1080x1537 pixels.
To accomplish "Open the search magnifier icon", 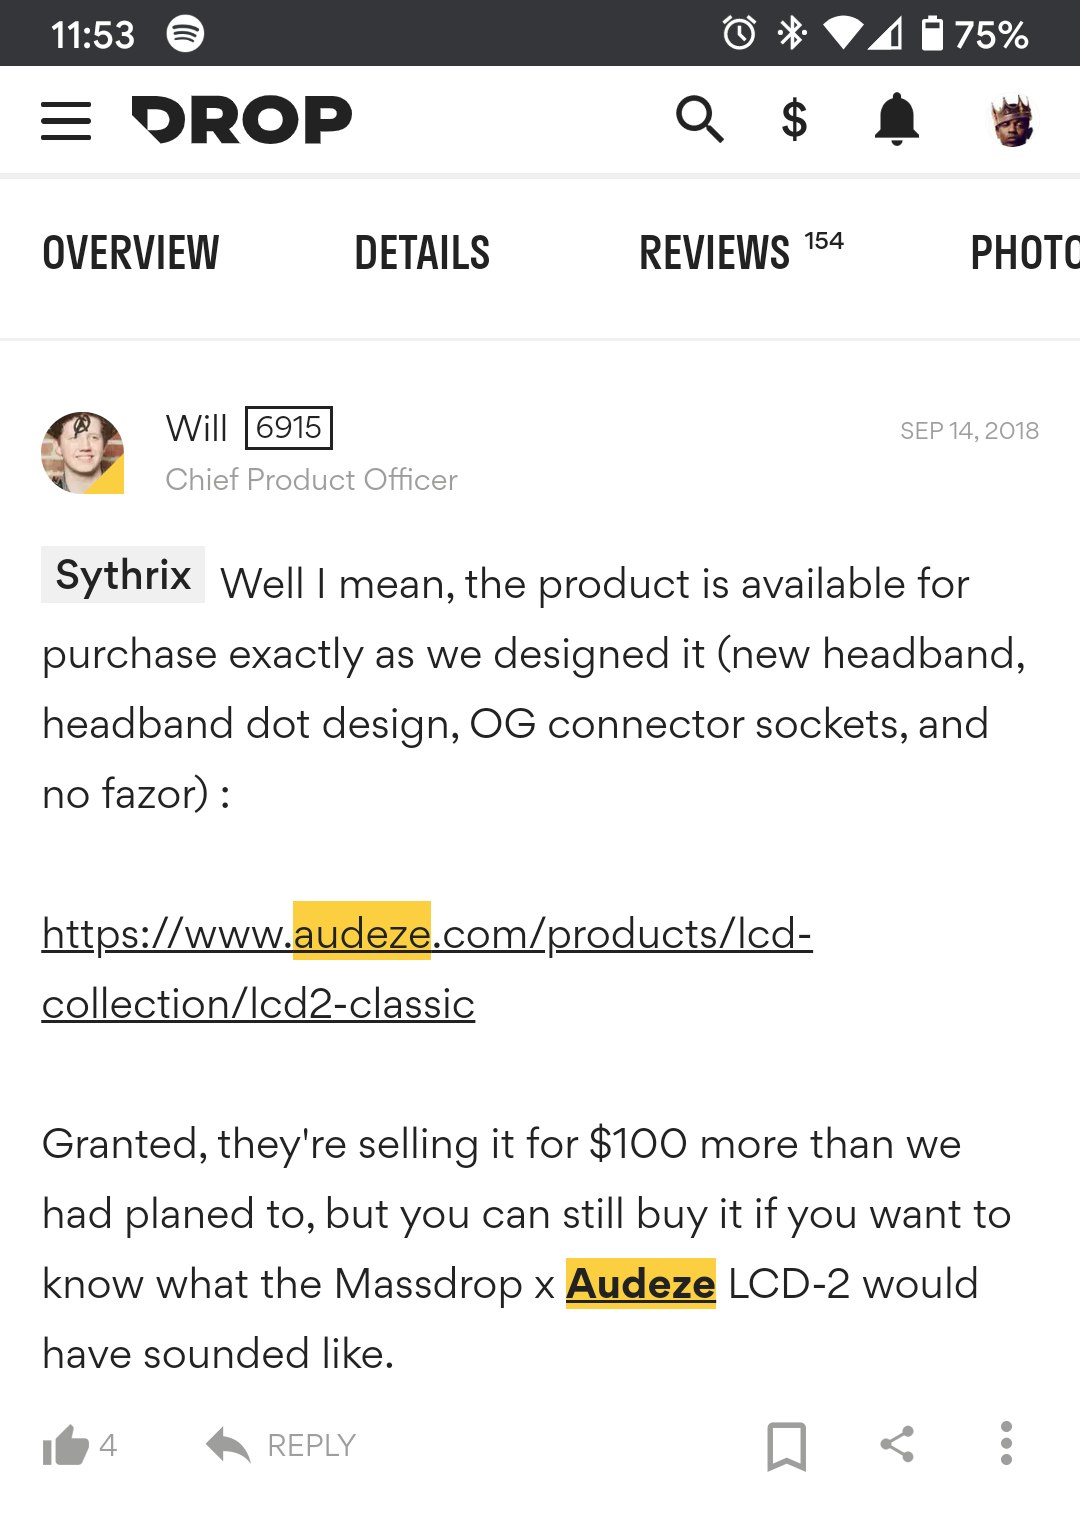I will [699, 120].
